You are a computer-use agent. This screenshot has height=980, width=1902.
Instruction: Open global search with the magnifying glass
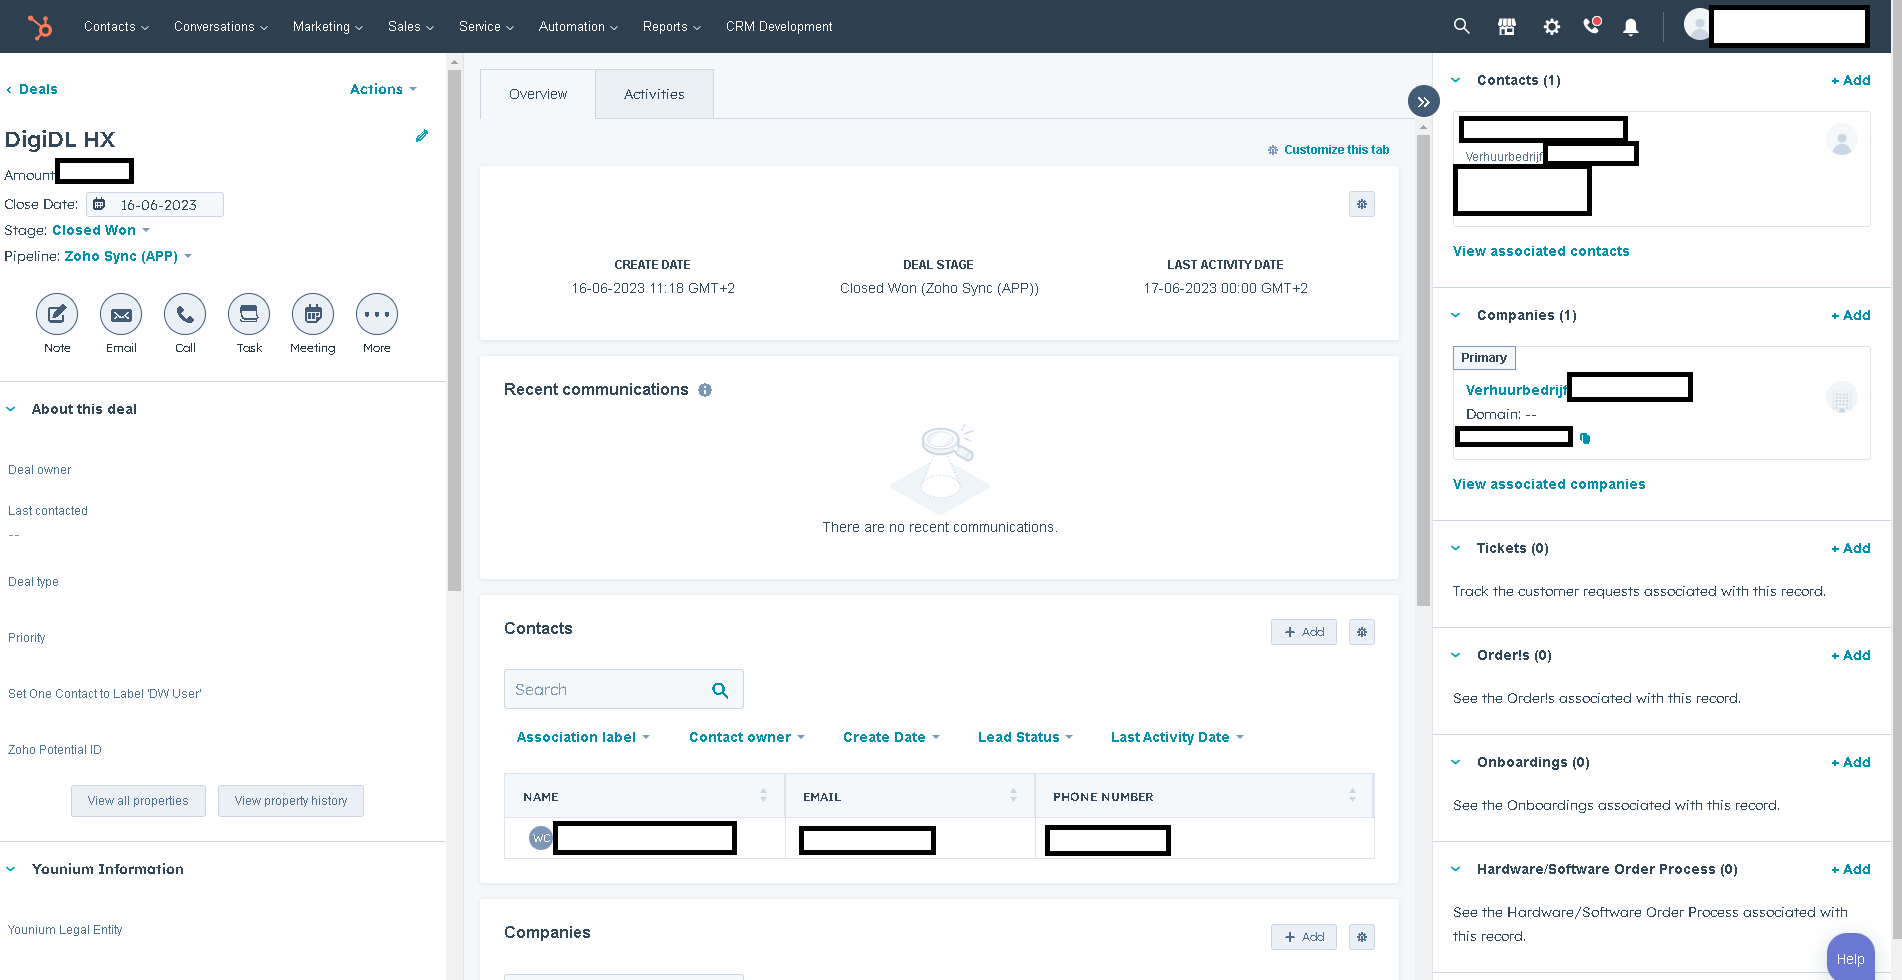coord(1461,26)
